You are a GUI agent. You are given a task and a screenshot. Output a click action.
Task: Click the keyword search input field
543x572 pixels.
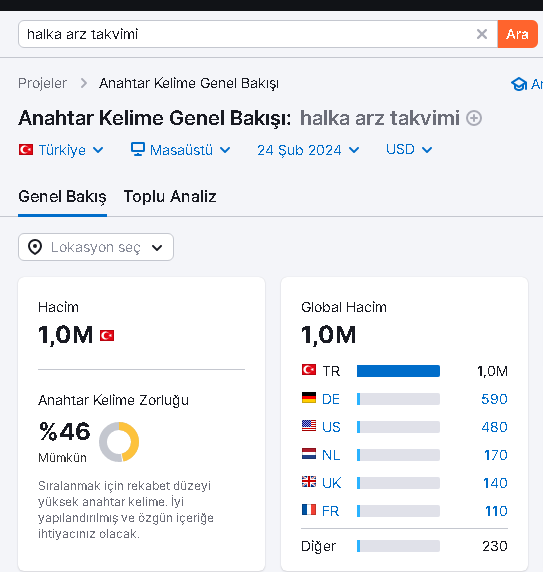[x=248, y=34]
